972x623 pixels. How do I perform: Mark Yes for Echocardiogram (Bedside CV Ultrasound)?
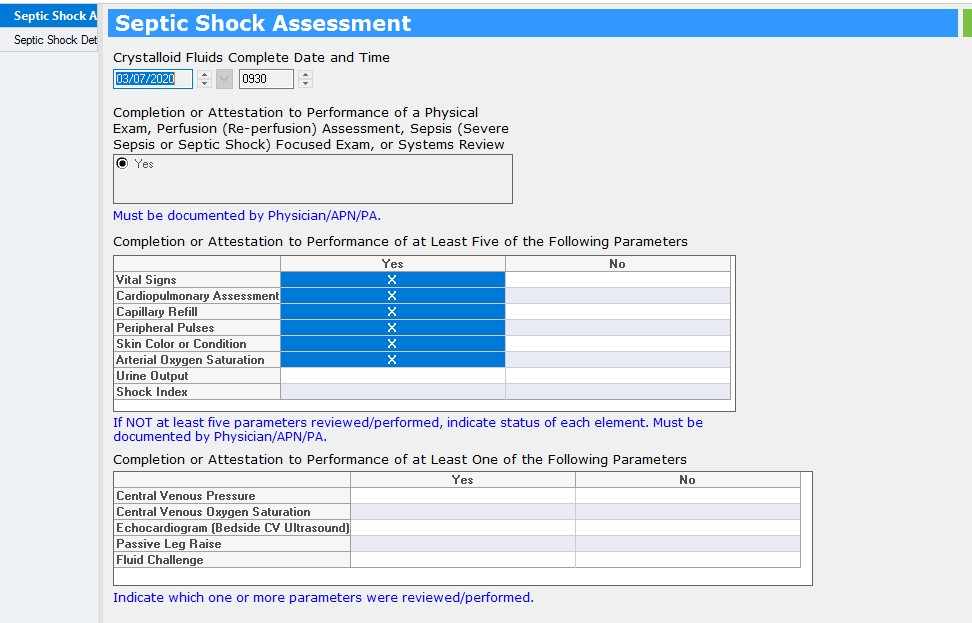click(462, 528)
